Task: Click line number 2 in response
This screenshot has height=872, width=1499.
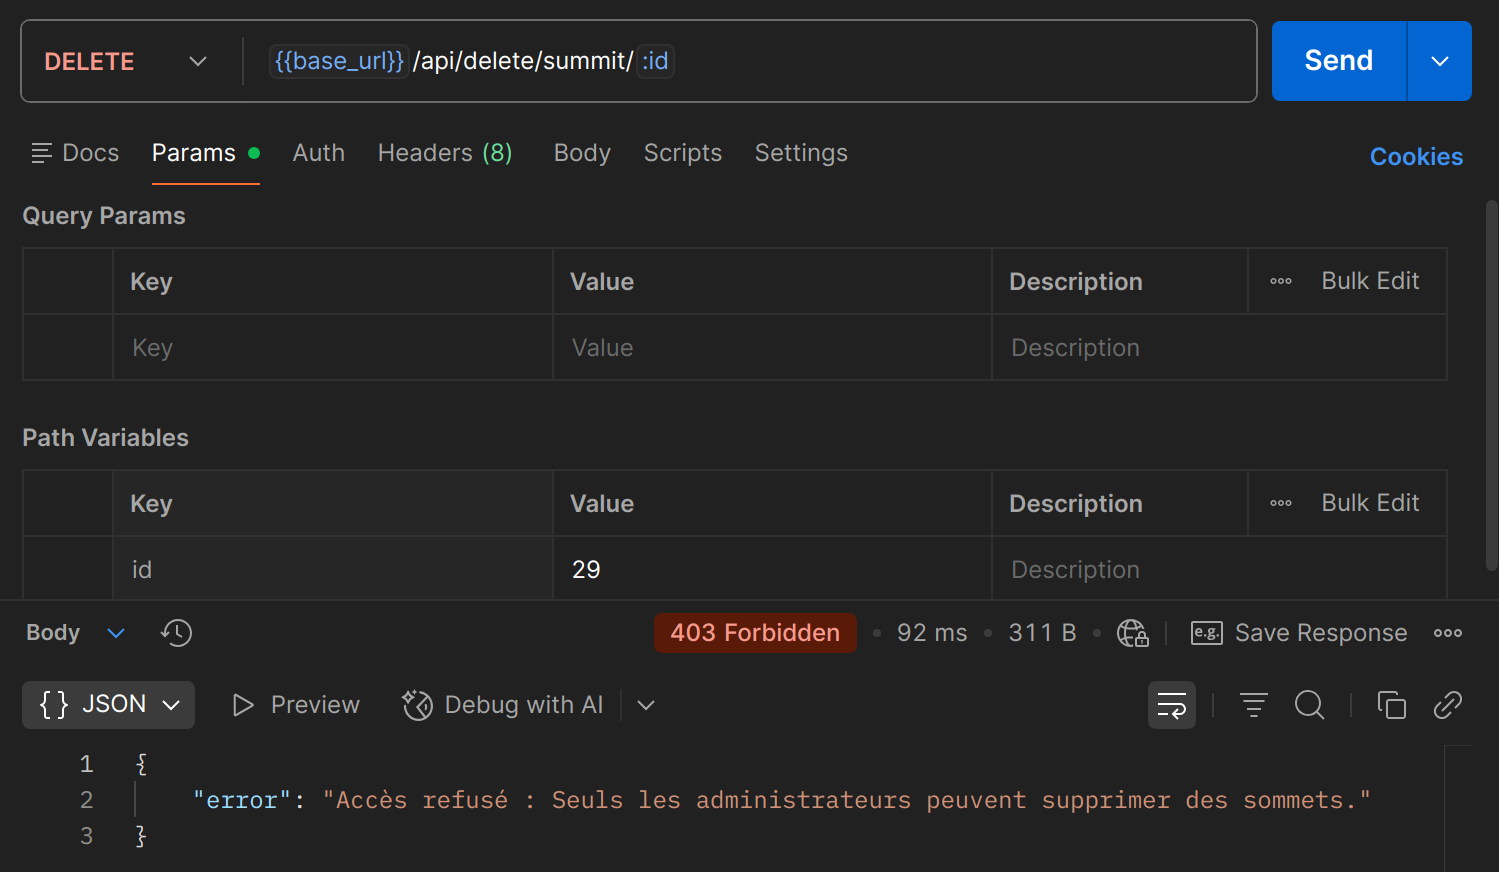Action: click(x=87, y=800)
